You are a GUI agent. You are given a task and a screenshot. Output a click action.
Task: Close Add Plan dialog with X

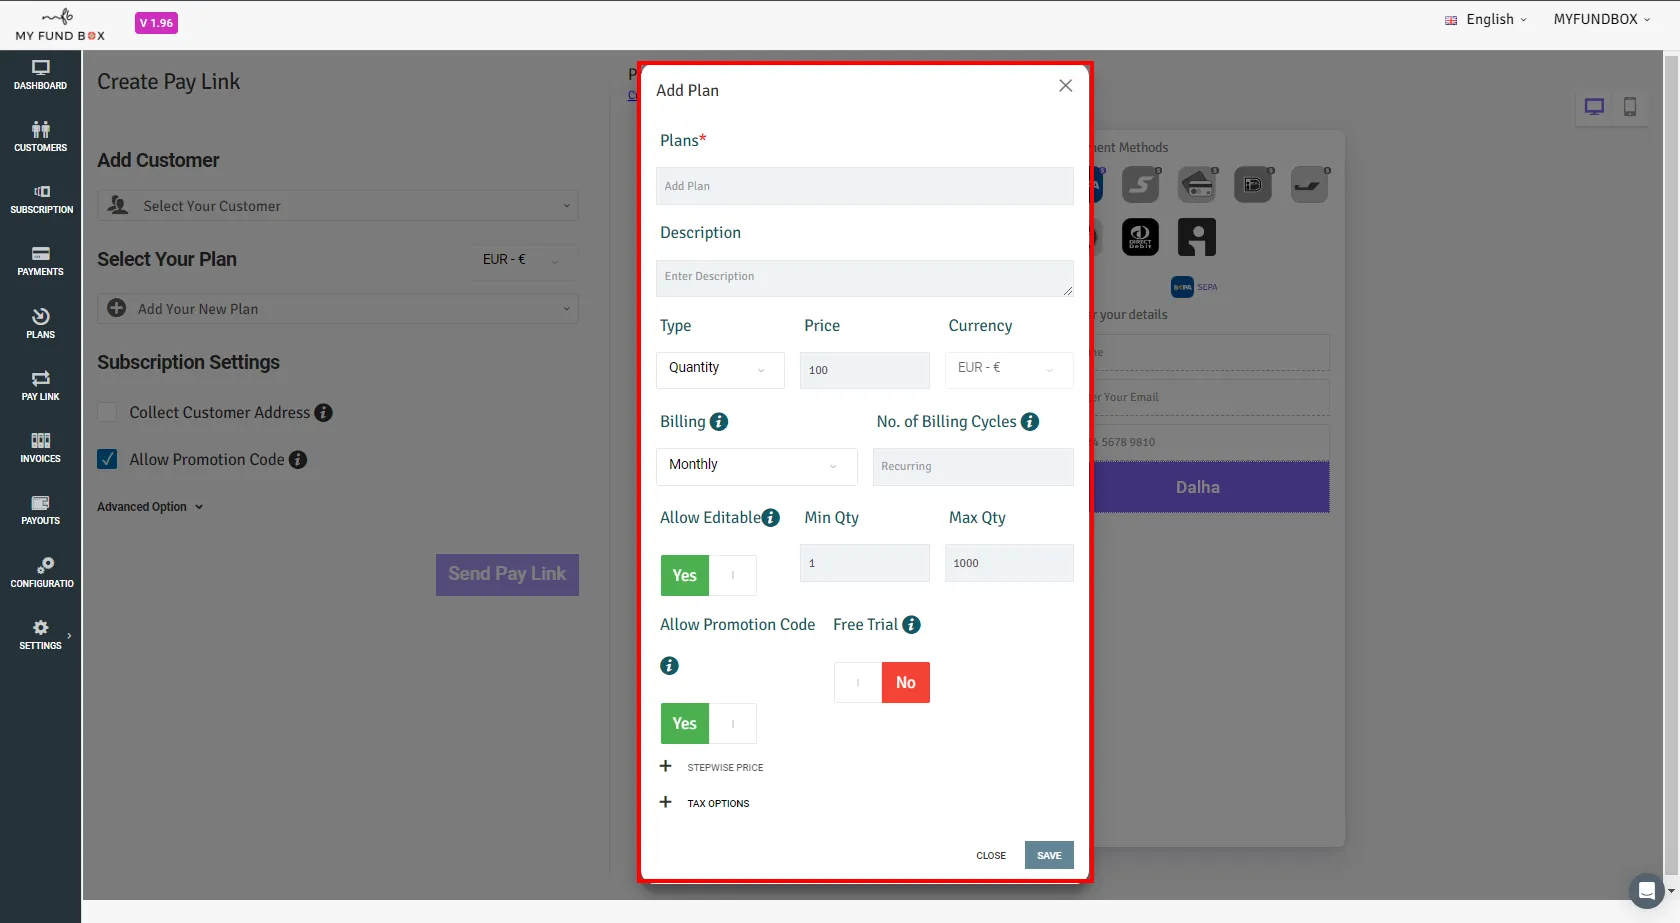[1066, 86]
